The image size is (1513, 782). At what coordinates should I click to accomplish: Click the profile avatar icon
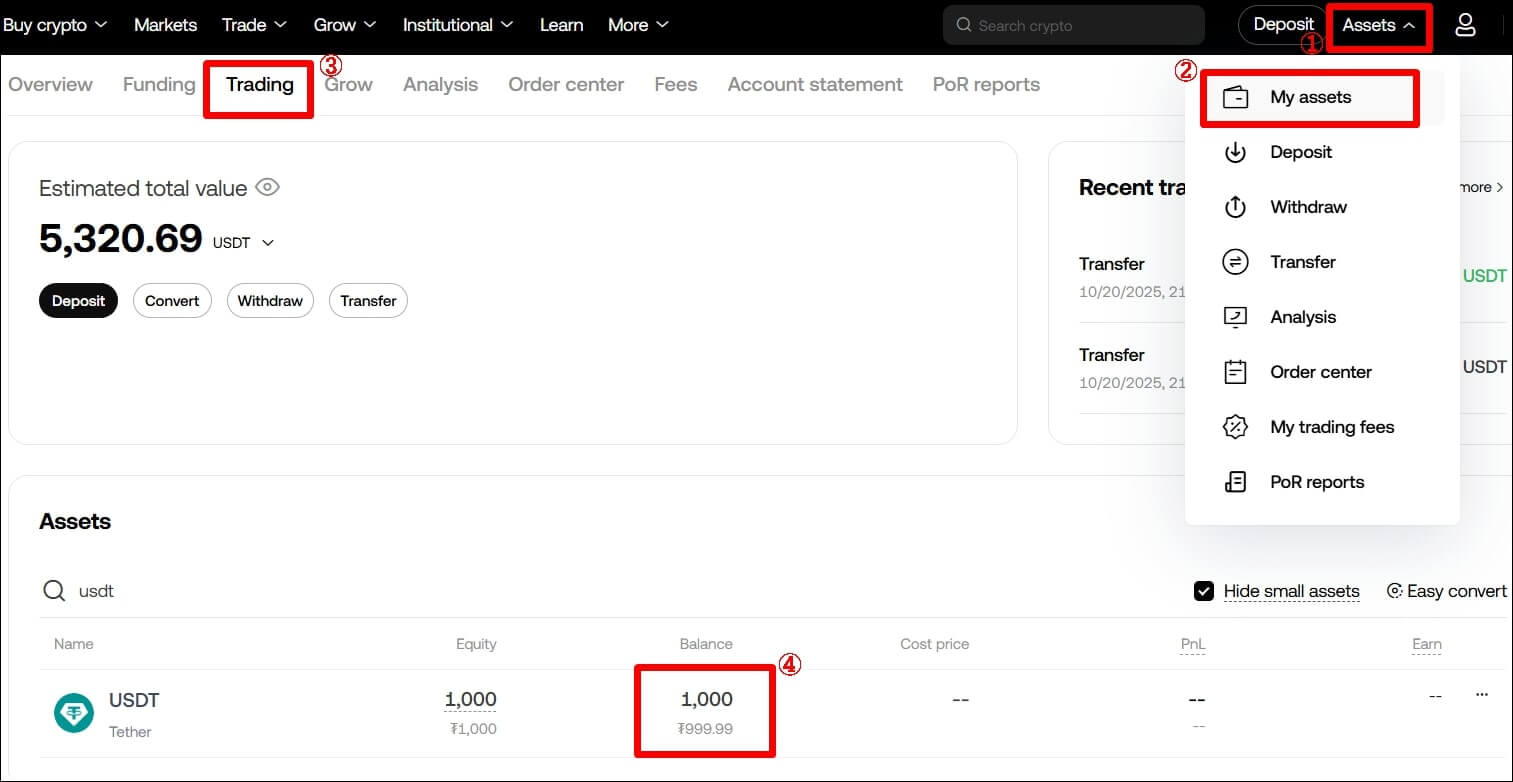[x=1465, y=25]
